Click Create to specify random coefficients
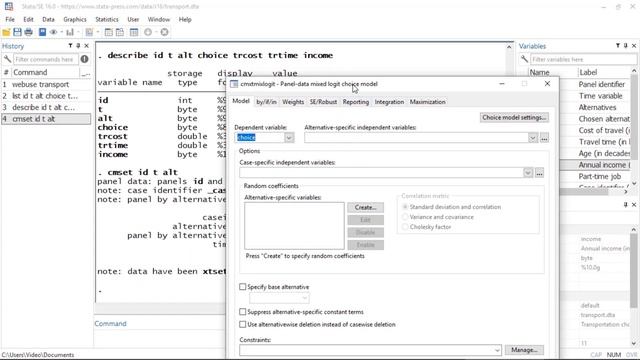This screenshot has width=640, height=360. [x=365, y=207]
